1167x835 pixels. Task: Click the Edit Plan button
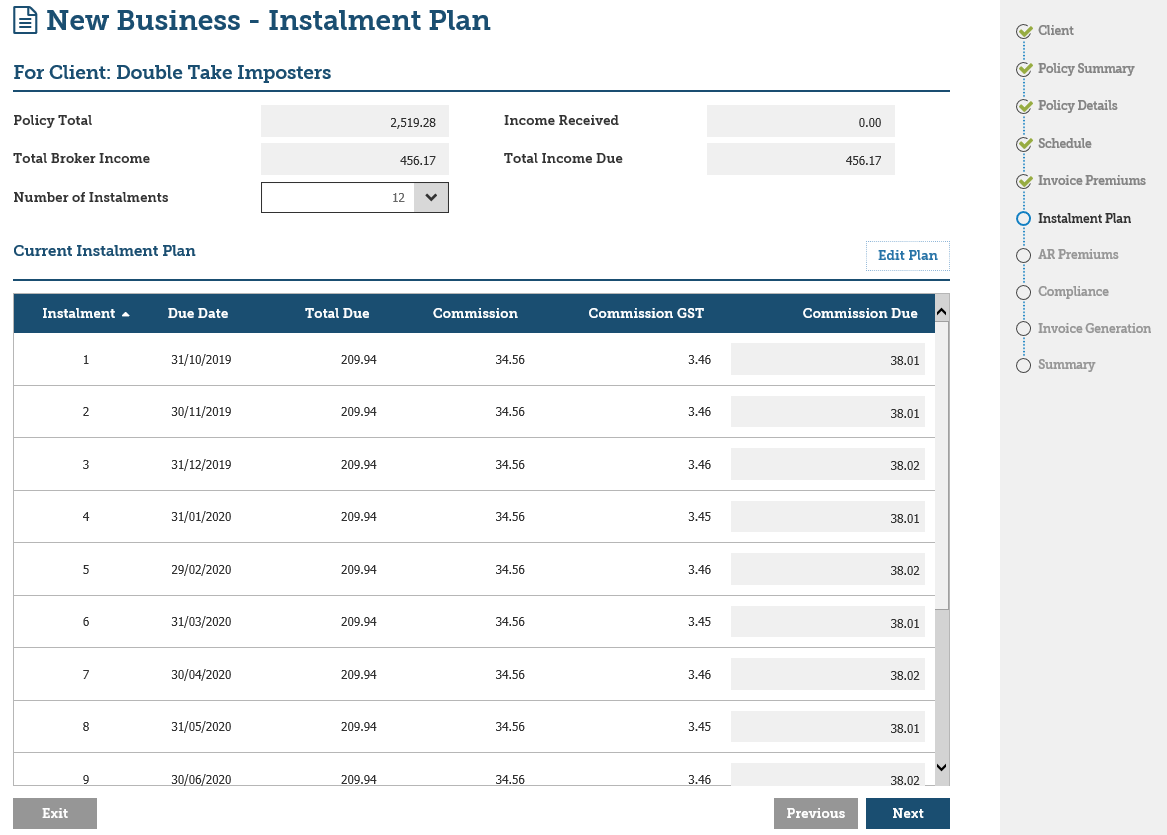click(907, 256)
